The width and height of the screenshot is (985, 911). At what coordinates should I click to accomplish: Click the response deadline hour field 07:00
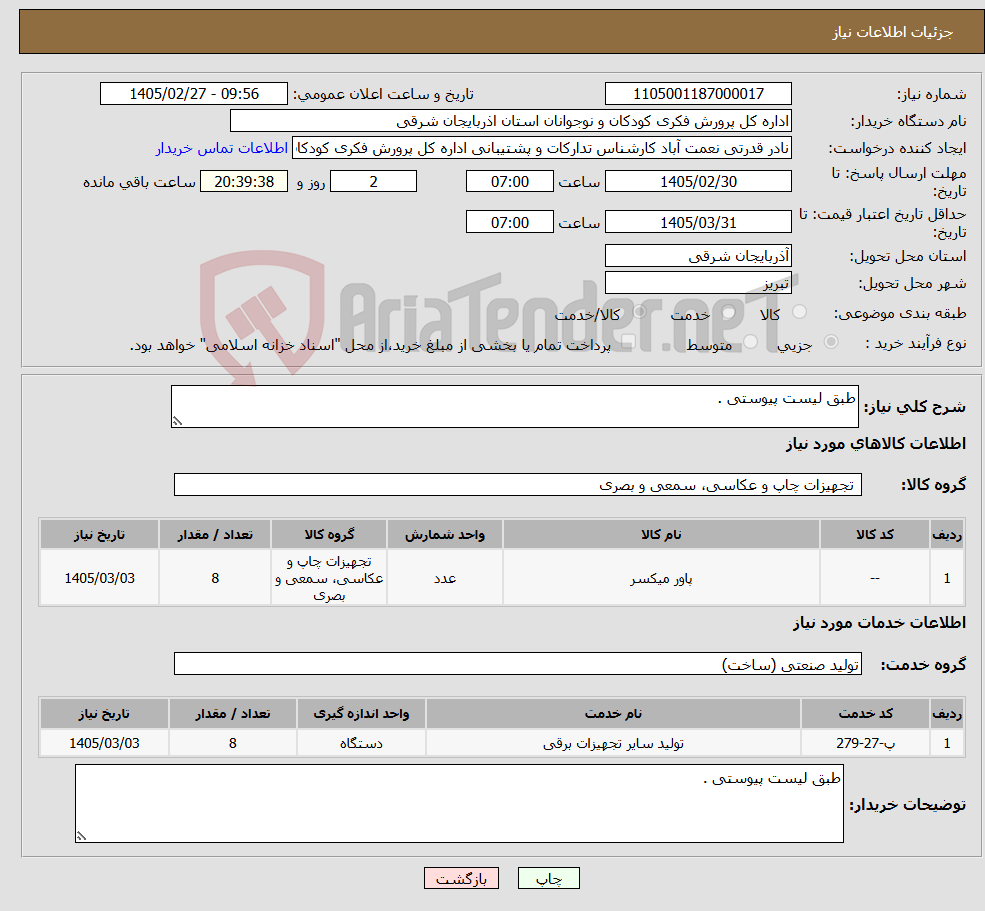point(509,182)
